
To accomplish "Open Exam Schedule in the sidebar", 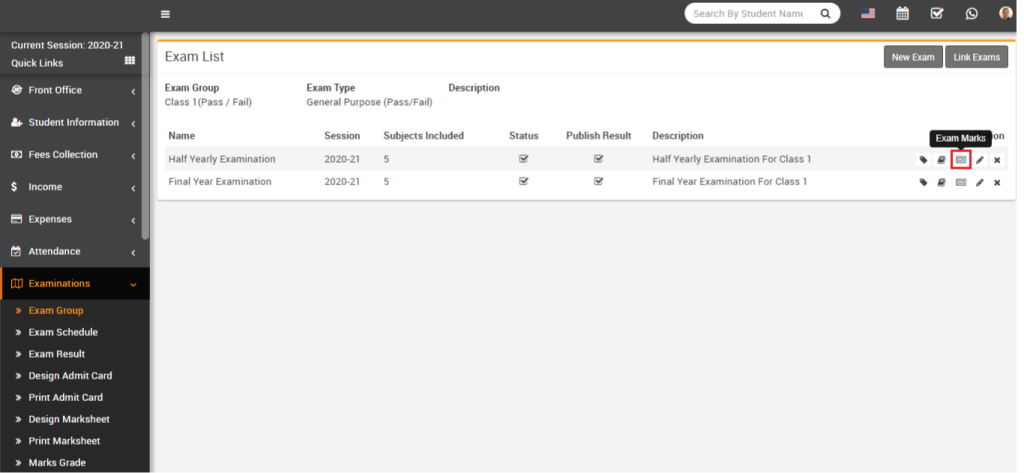I will (x=63, y=332).
